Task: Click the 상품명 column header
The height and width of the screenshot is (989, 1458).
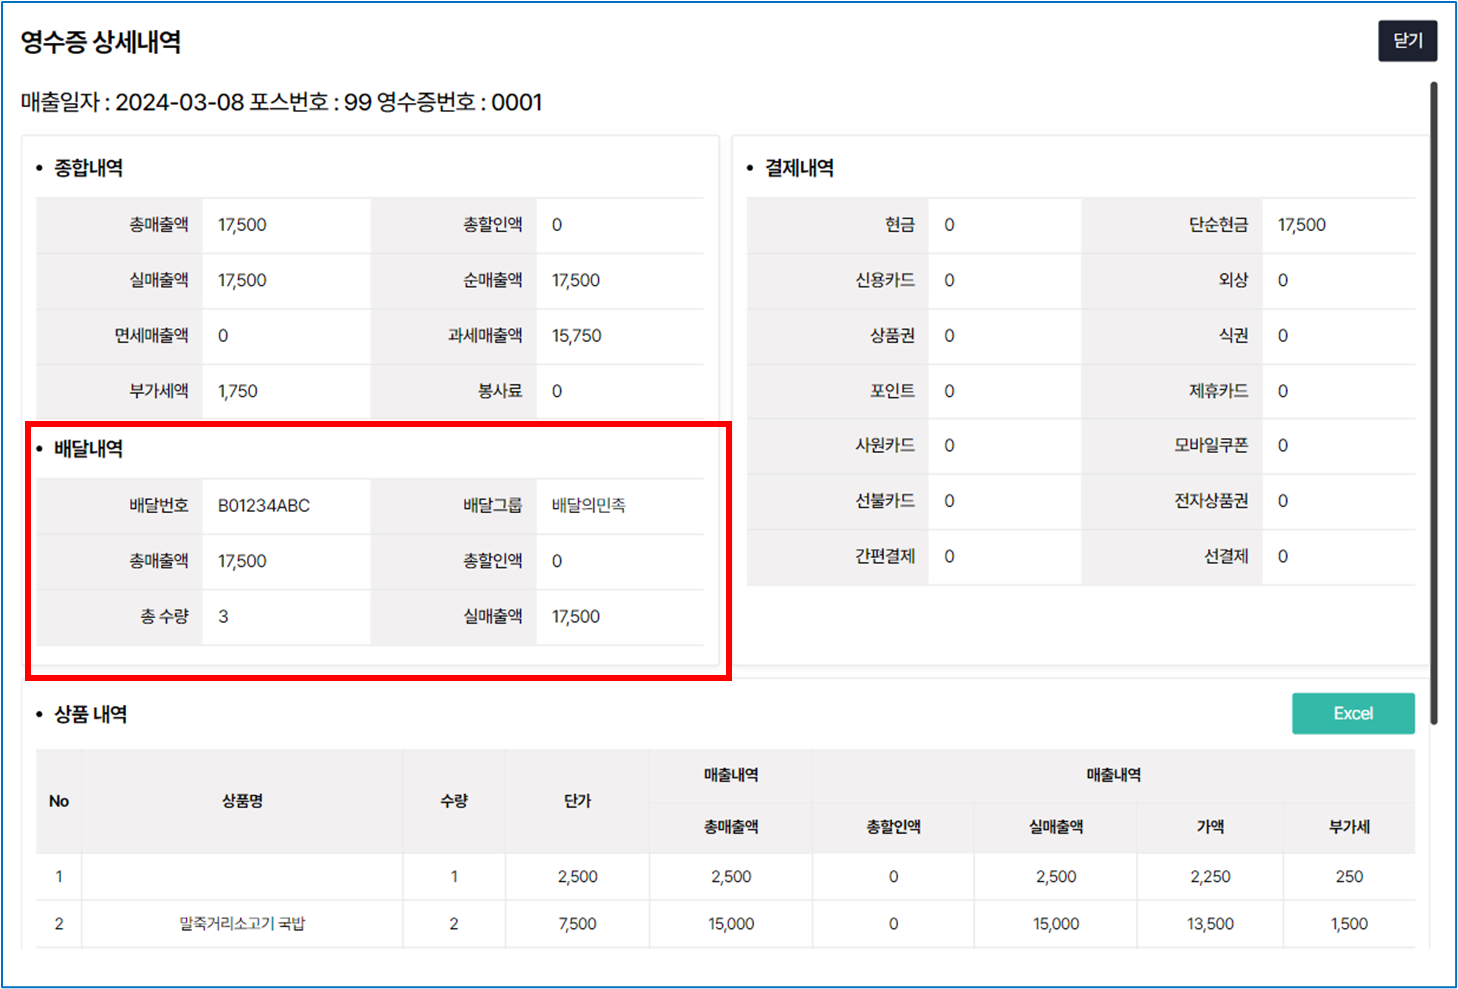Action: click(x=242, y=801)
